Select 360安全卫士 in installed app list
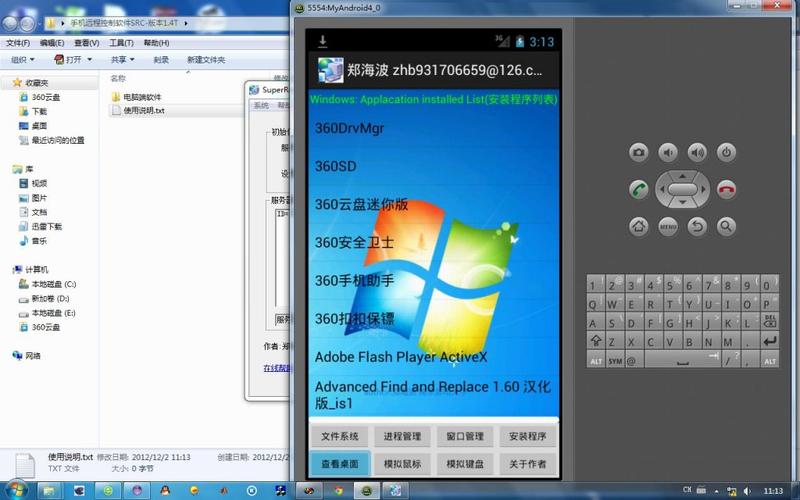 coord(434,242)
